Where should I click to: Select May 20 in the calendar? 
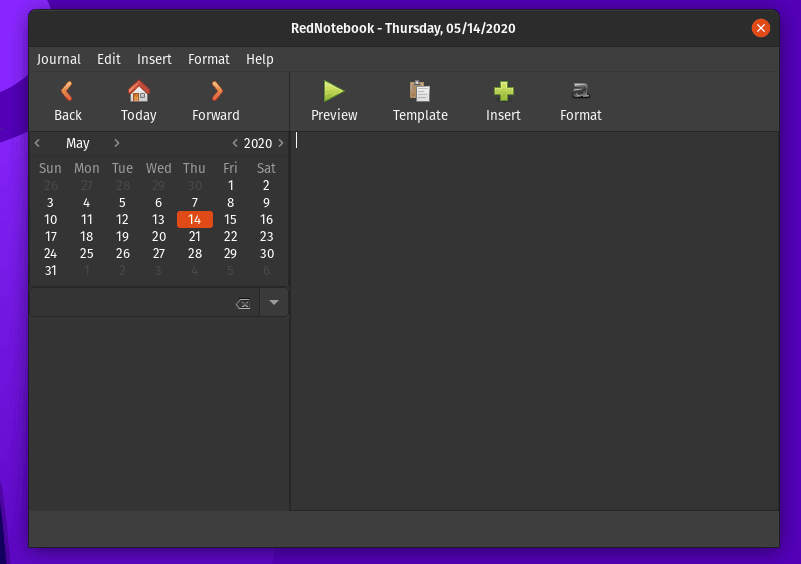coord(158,237)
